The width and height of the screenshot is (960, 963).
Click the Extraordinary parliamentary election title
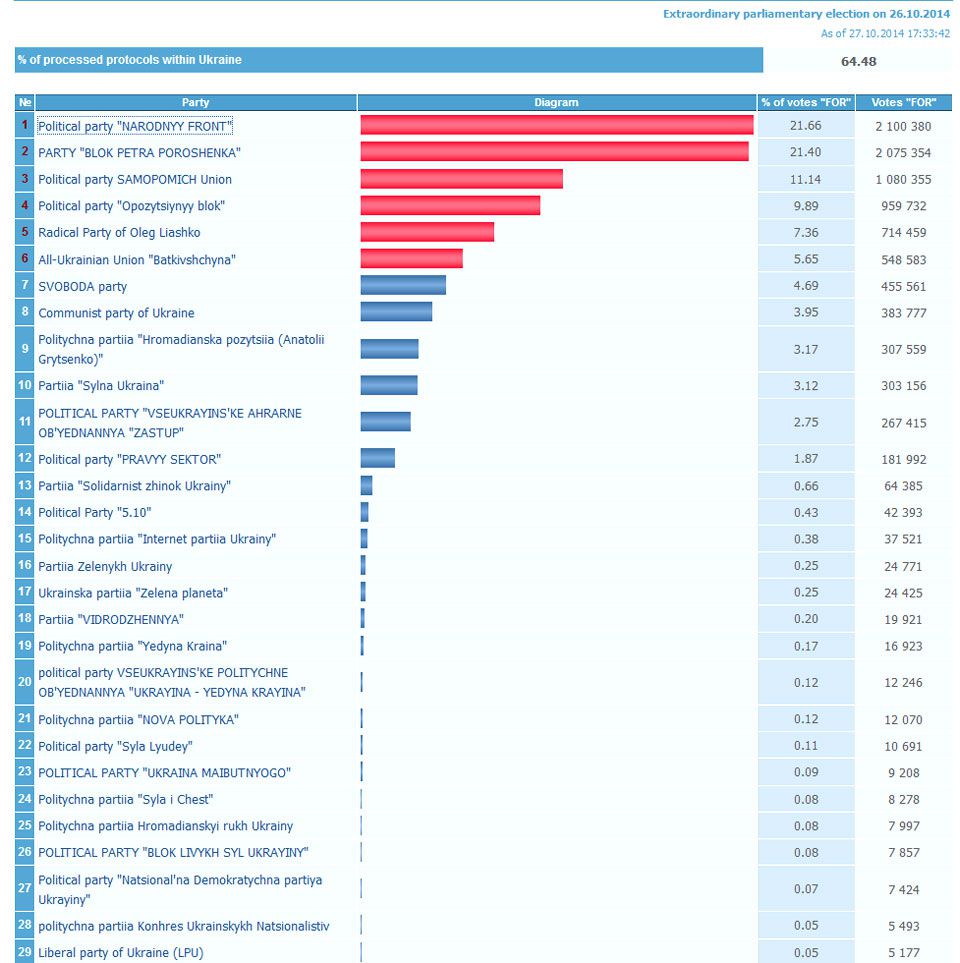click(x=806, y=14)
